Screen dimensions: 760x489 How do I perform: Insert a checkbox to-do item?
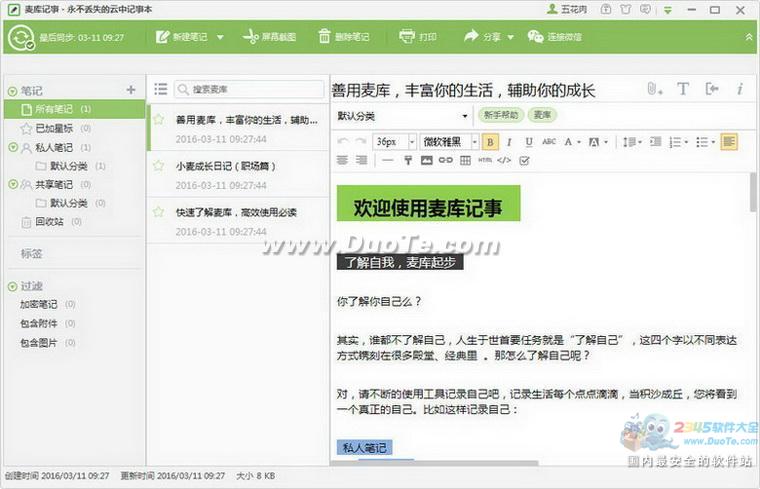point(524,160)
